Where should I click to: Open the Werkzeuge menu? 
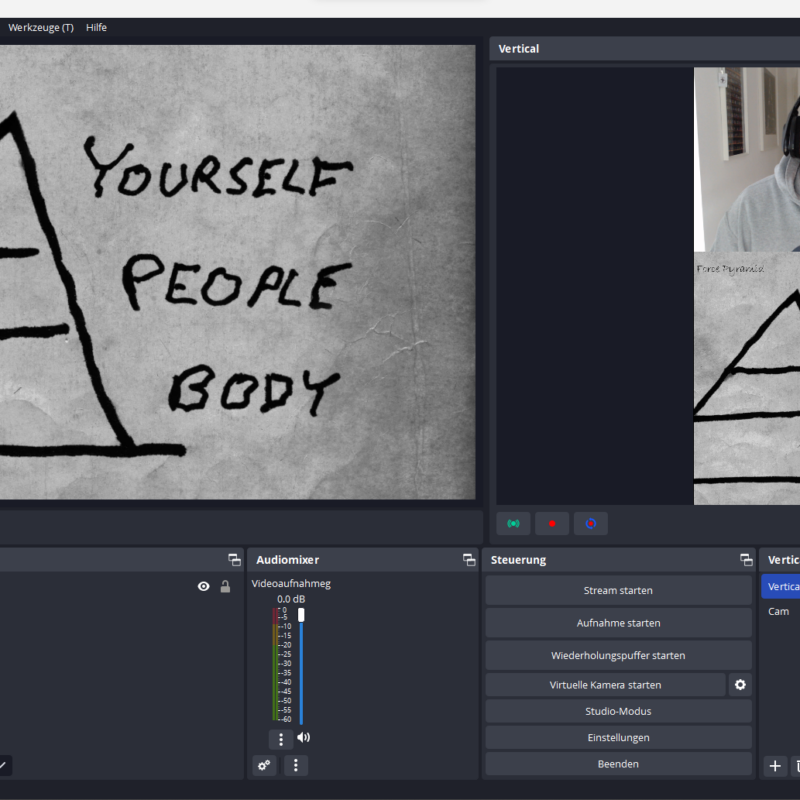[41, 28]
